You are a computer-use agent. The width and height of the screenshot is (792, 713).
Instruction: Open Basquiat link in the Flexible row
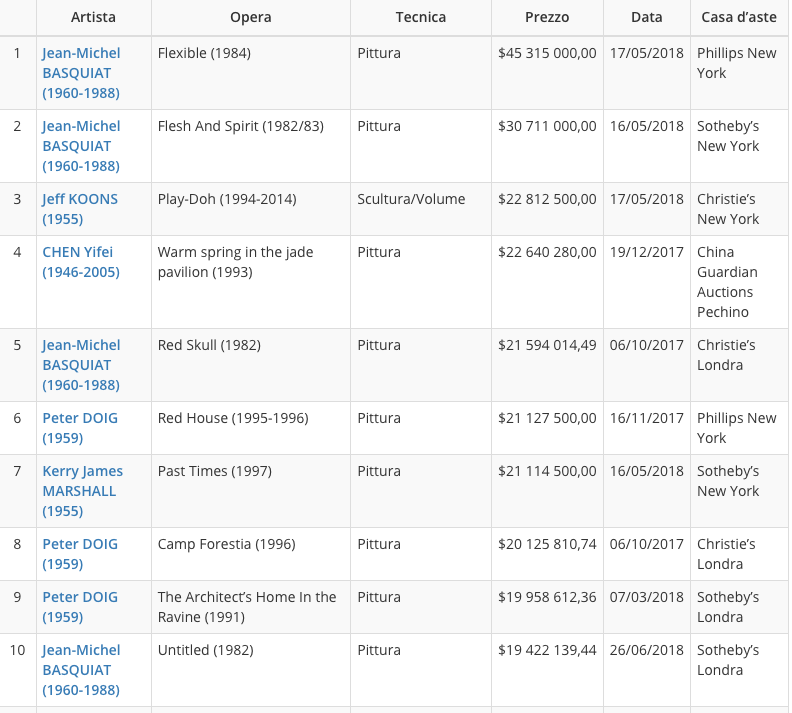[81, 73]
